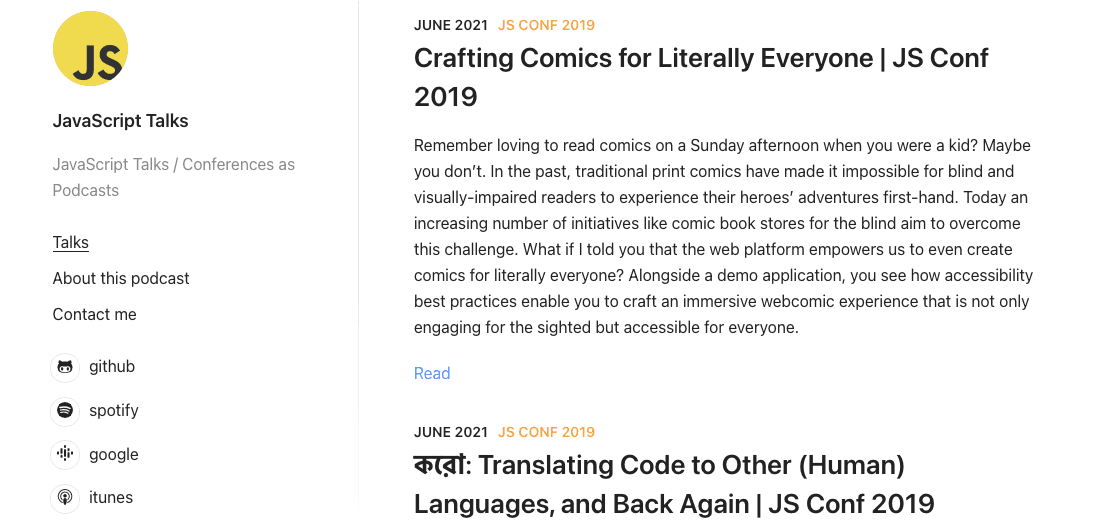Open About this podcast page
Screen dimensions: 1100x528
[121, 278]
